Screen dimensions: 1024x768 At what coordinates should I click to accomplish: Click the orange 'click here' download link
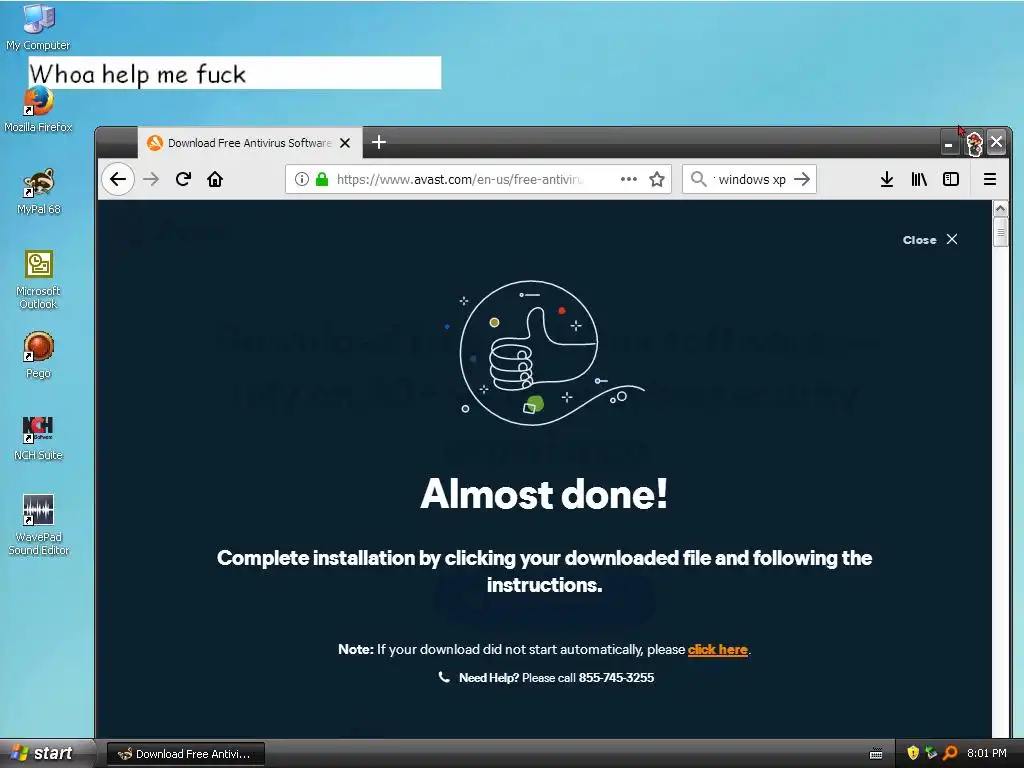click(718, 650)
